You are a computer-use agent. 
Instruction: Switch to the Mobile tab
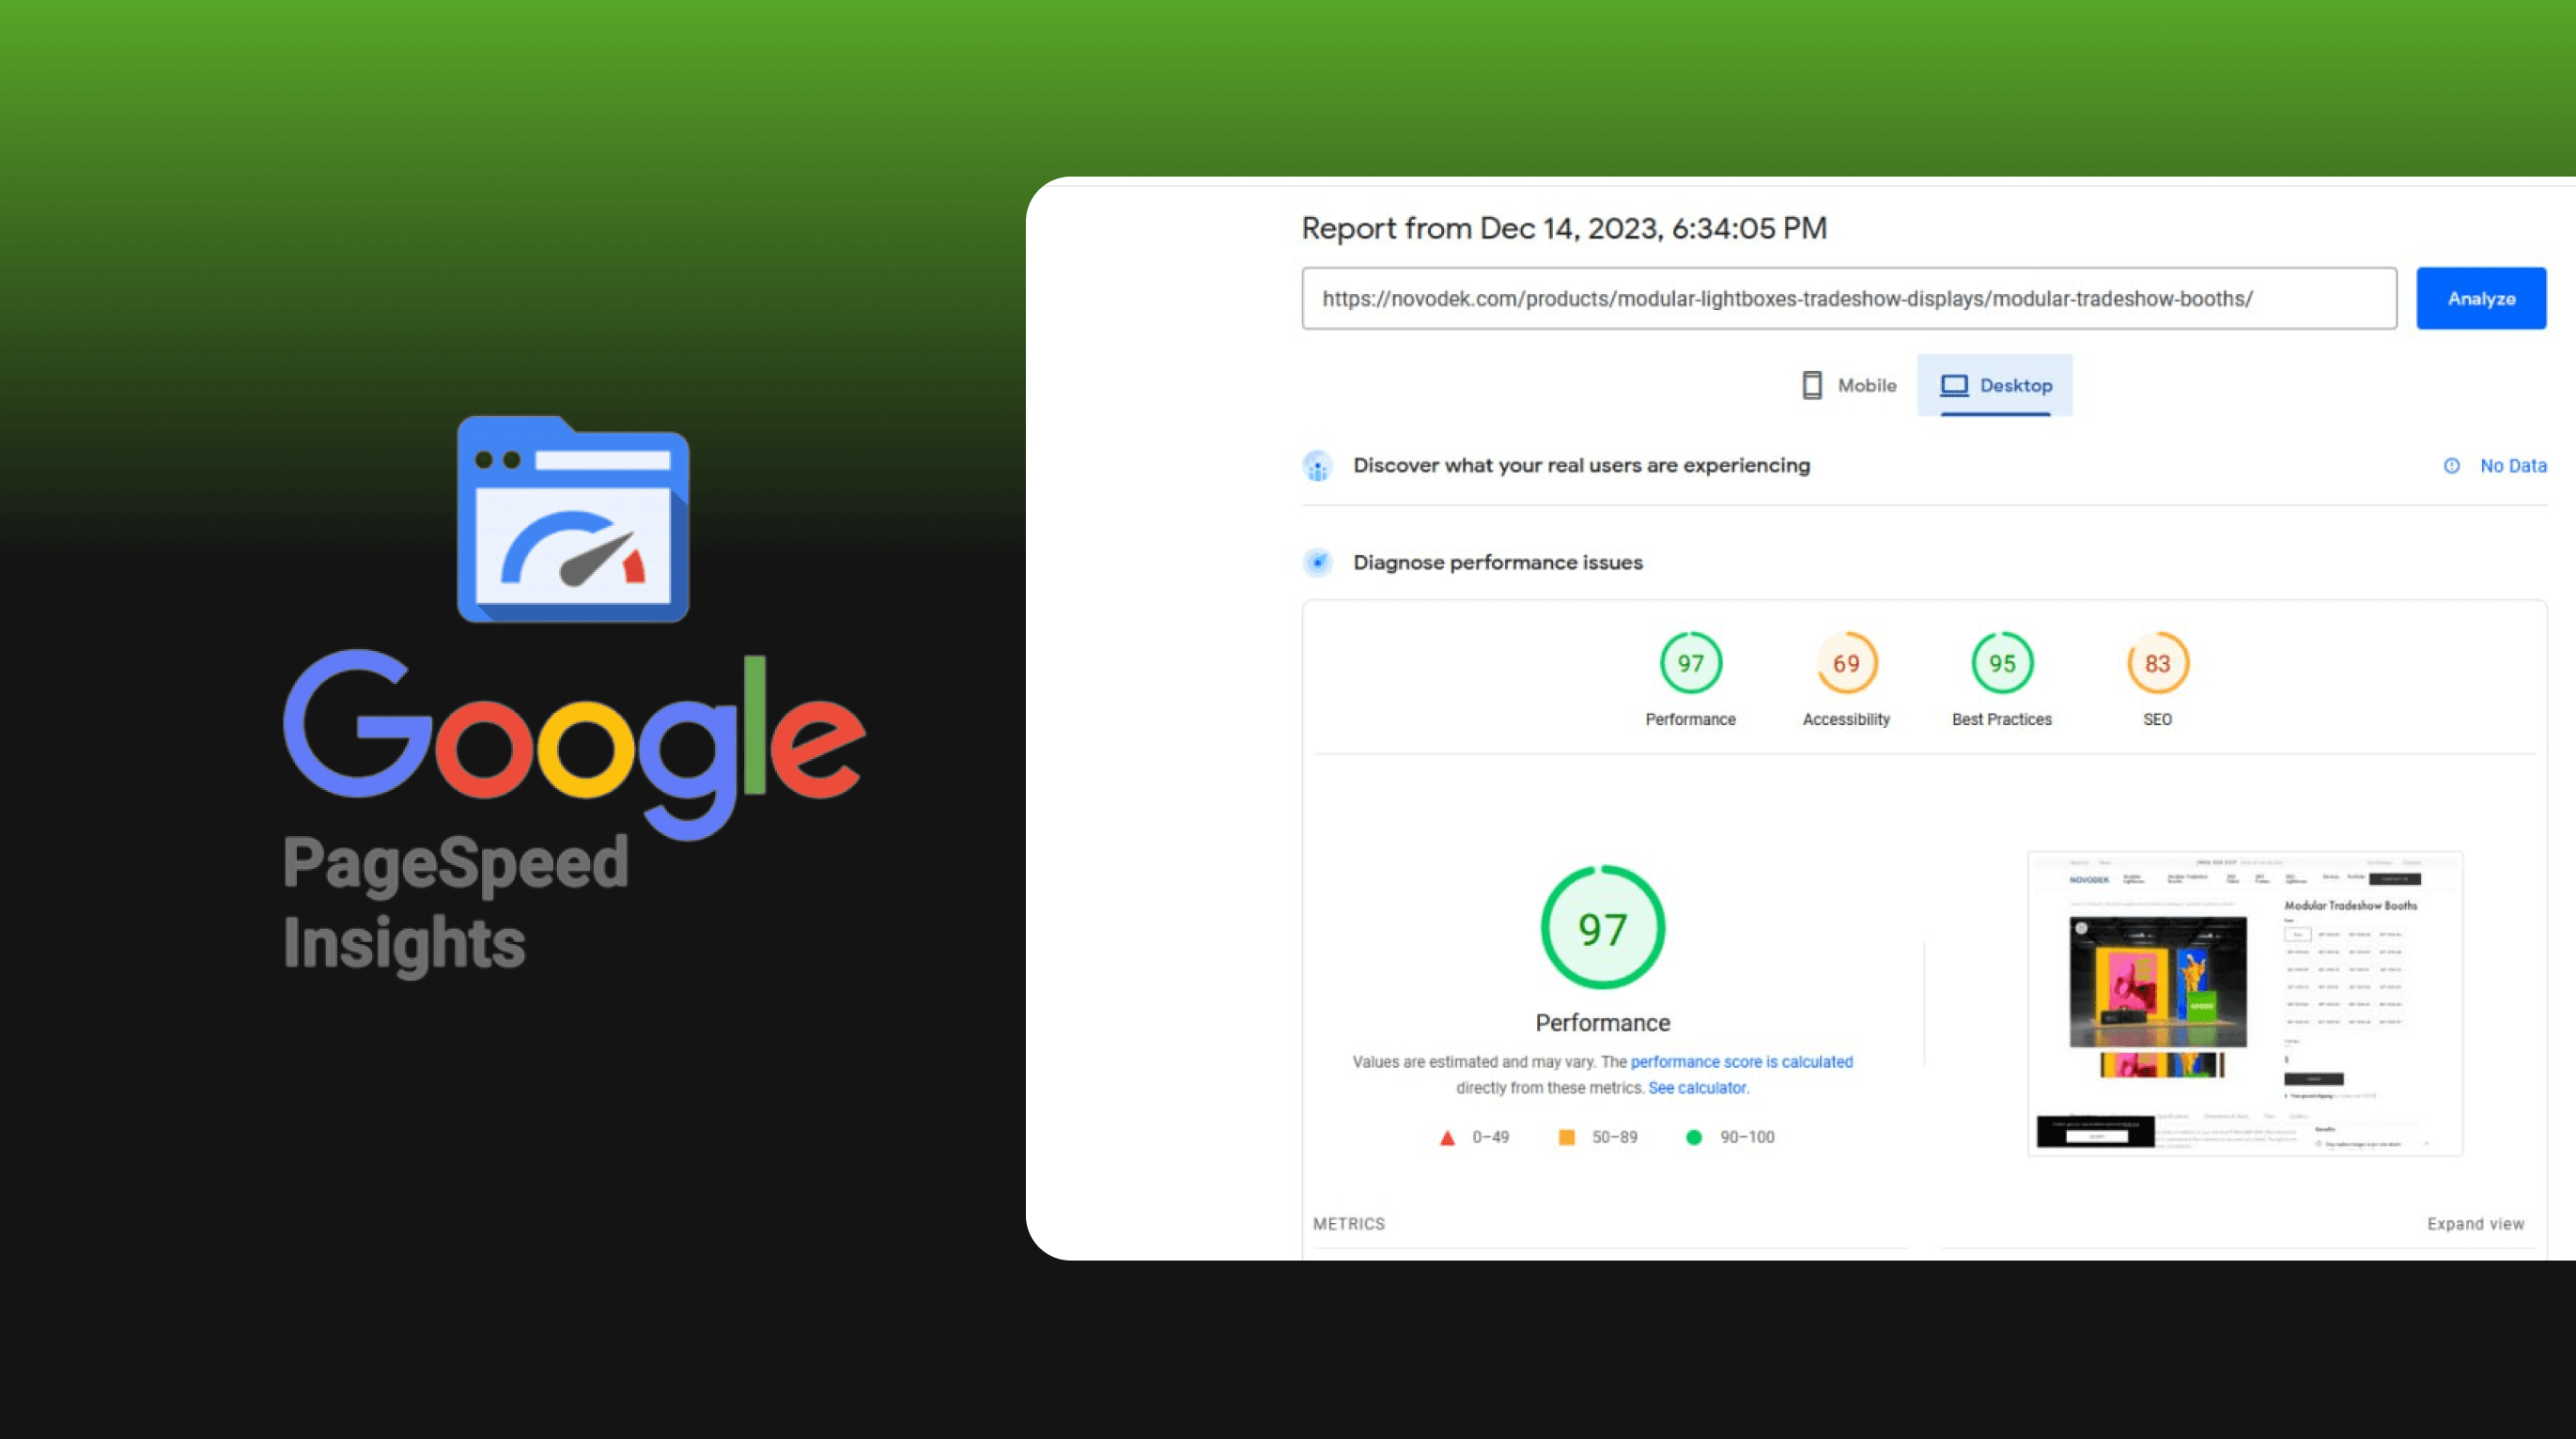[x=1848, y=385]
